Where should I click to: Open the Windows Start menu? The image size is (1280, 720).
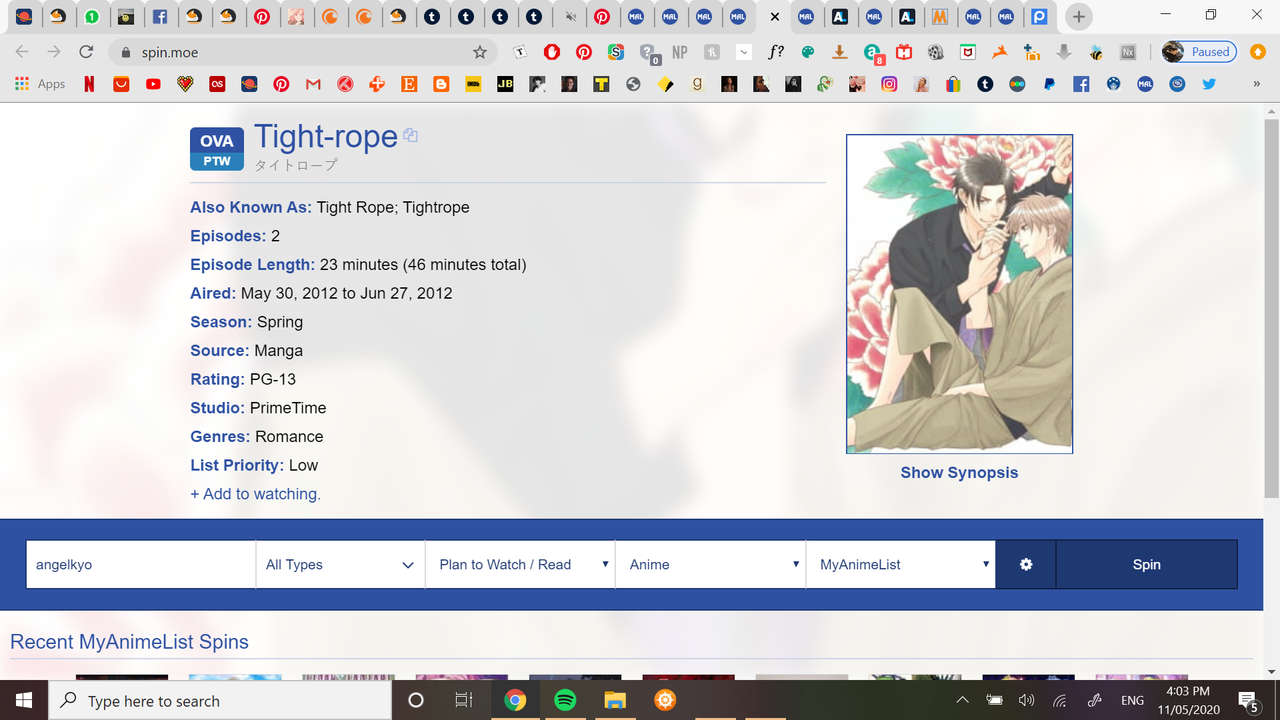(24, 700)
